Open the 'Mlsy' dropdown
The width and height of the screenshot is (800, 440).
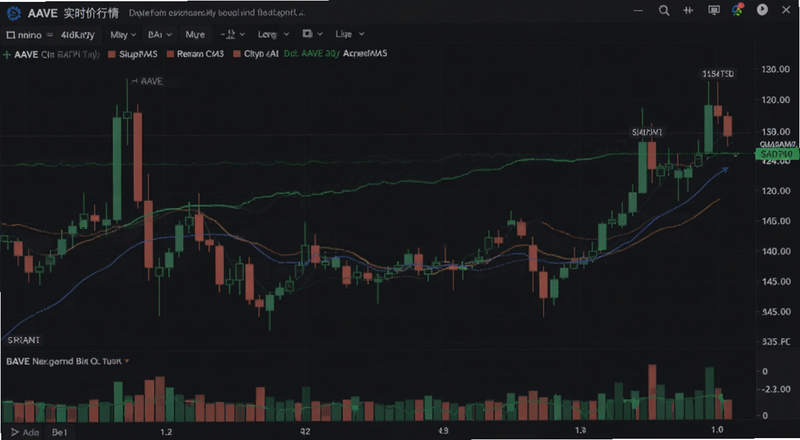[123, 35]
